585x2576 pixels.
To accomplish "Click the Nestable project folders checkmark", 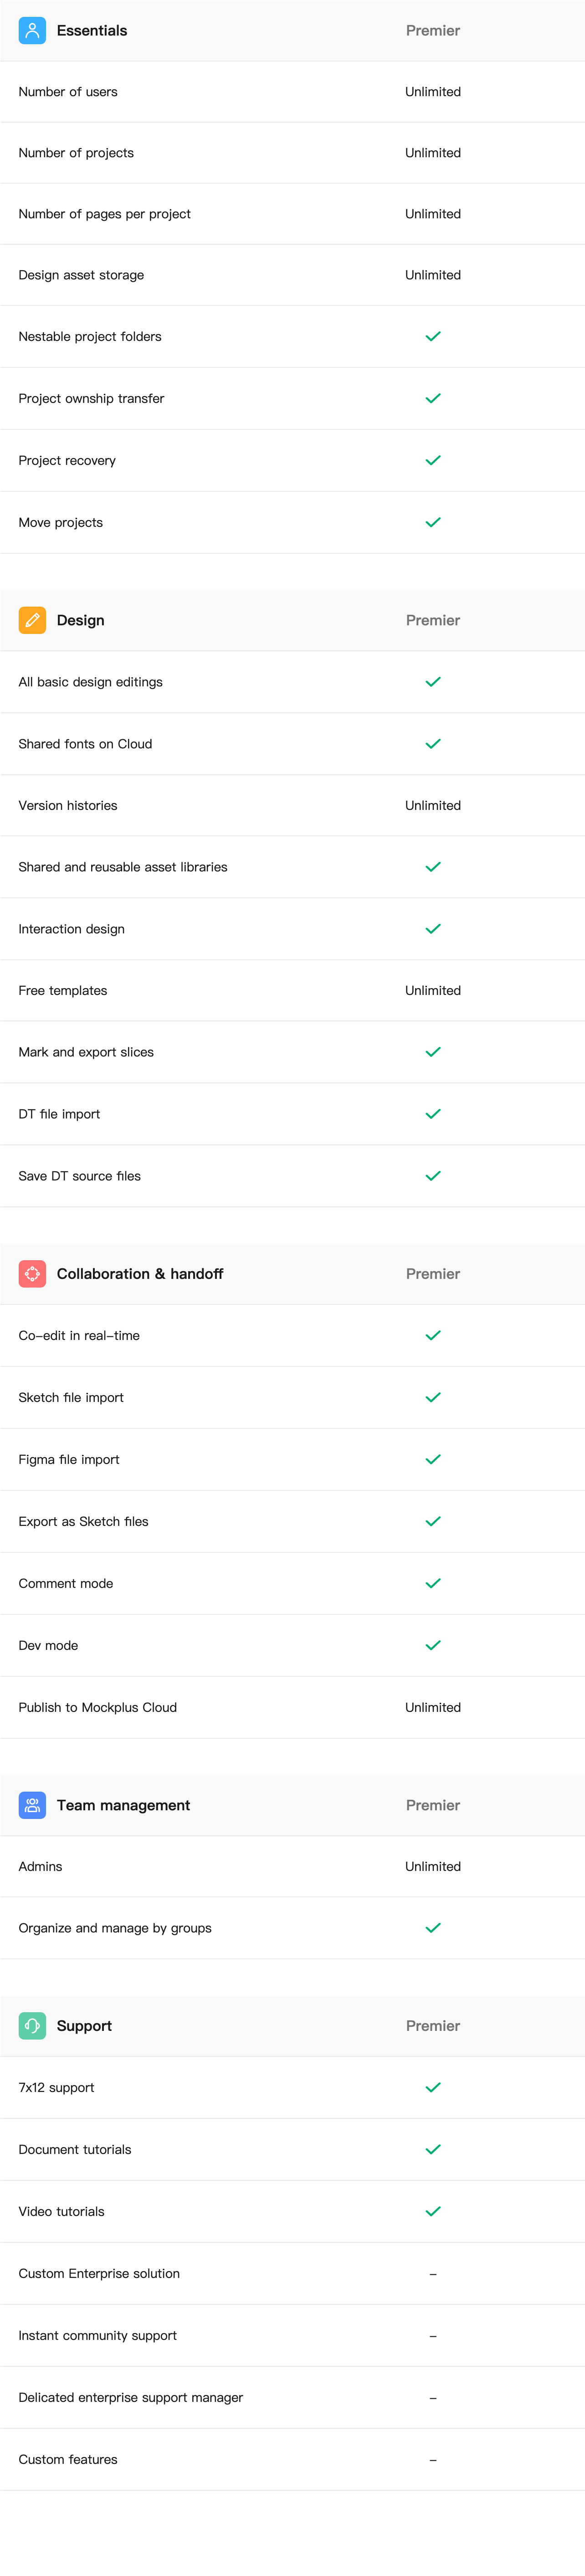I will click(x=433, y=337).
